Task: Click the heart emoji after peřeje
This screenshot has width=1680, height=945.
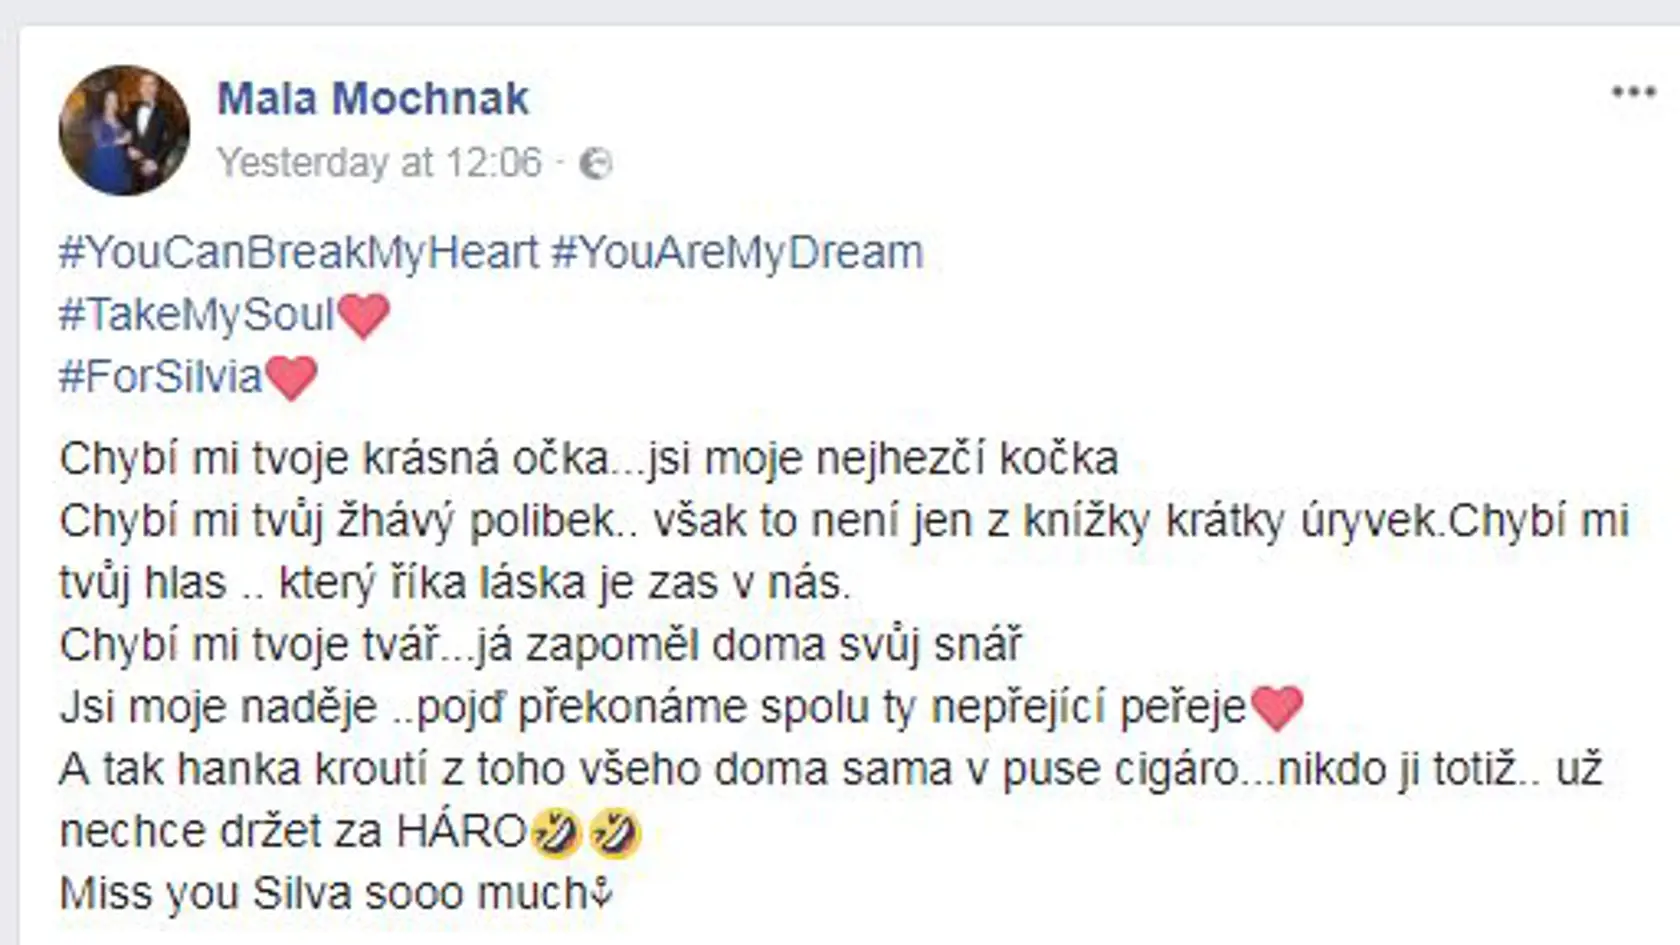Action: (1277, 707)
